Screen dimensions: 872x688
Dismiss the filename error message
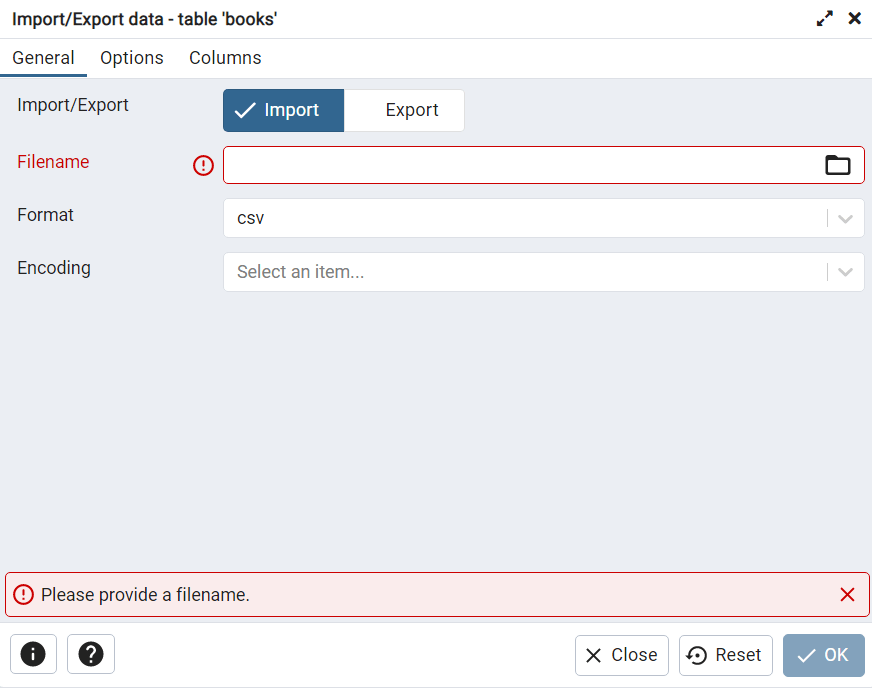click(x=847, y=595)
